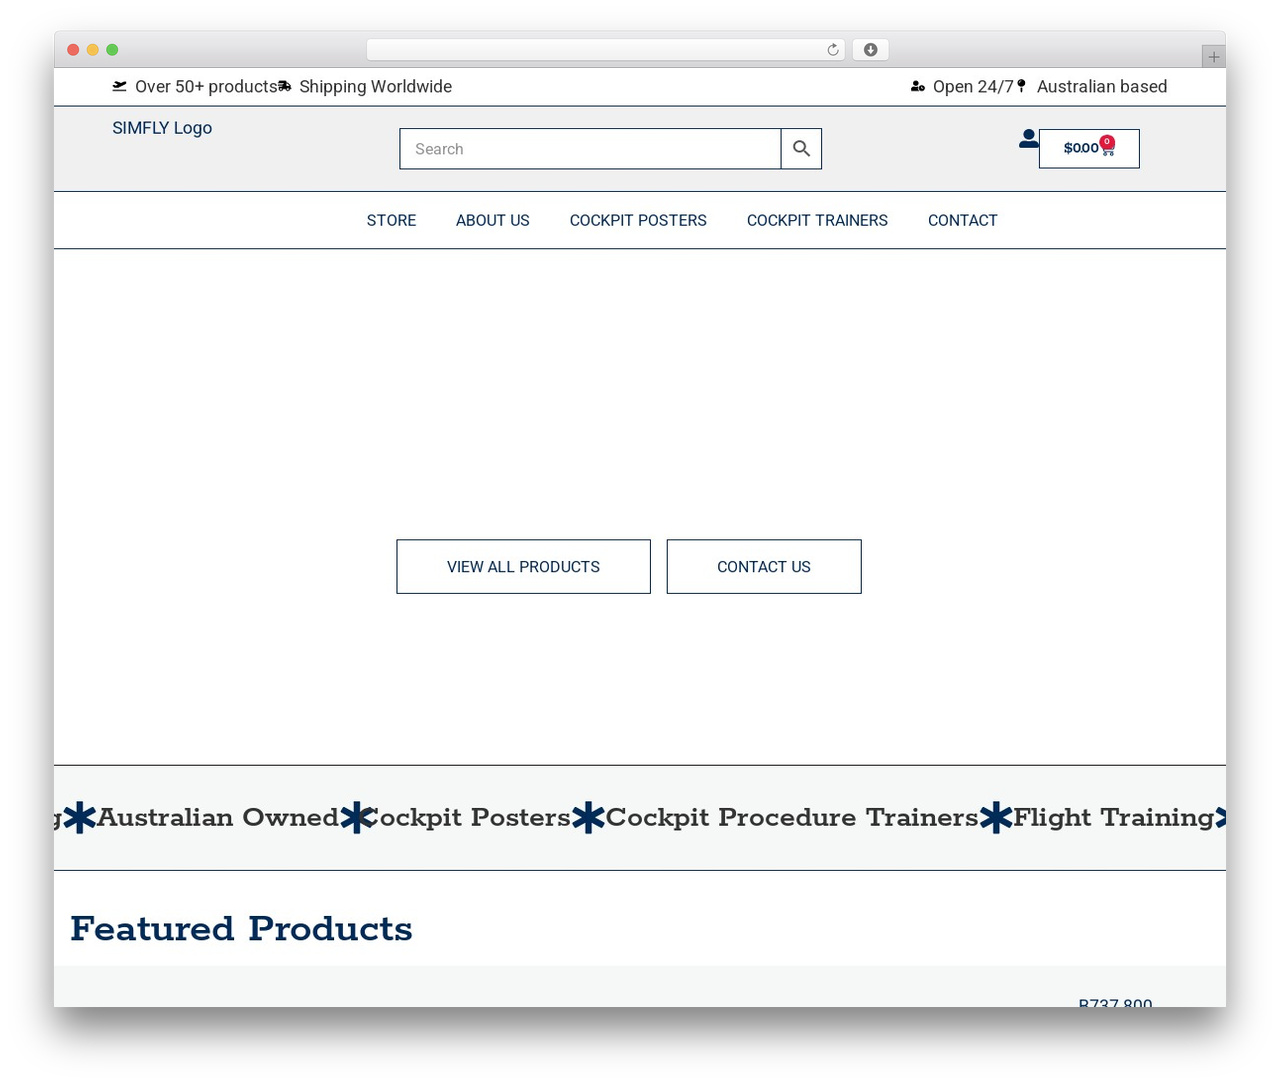Screen dimensions: 1280x1084
Task: Click the Contact Us button
Action: click(x=764, y=567)
